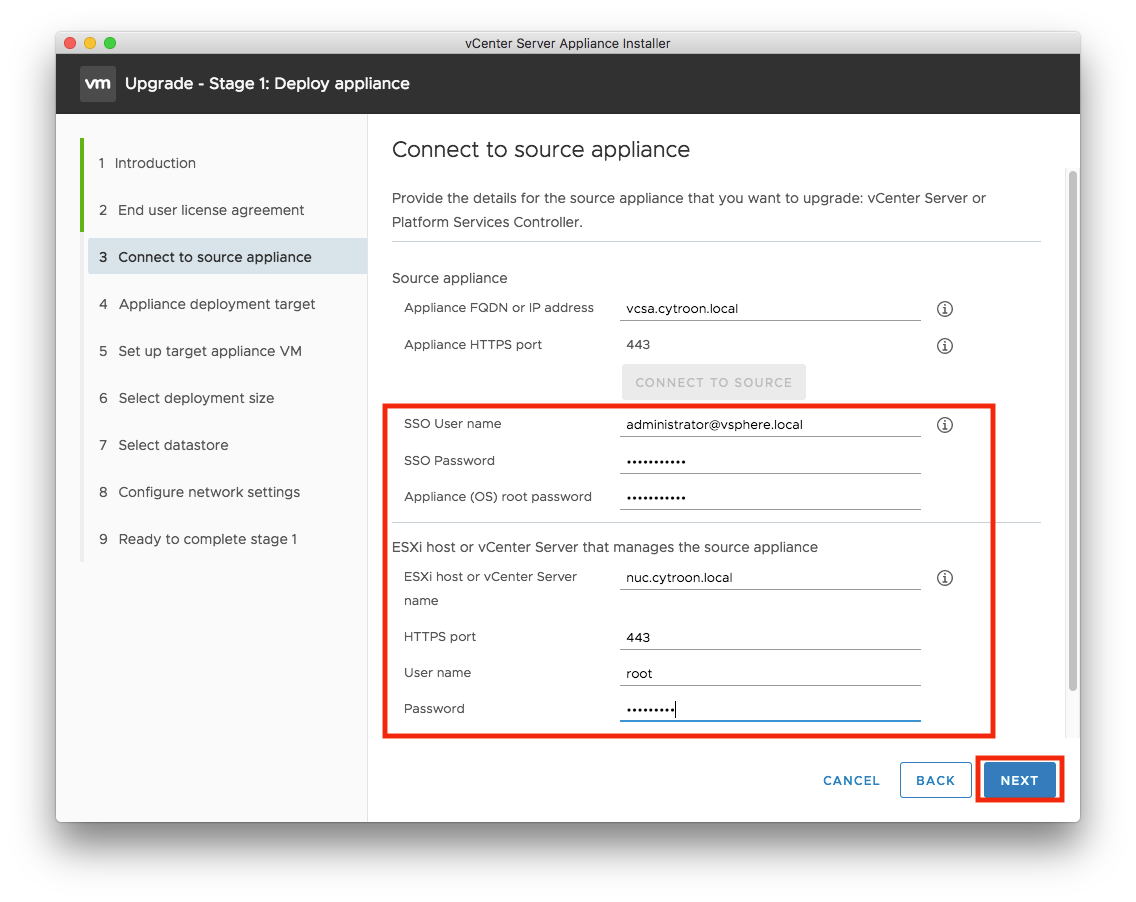Click the NEXT button
Screen dimensions: 1136x902
point(1019,780)
